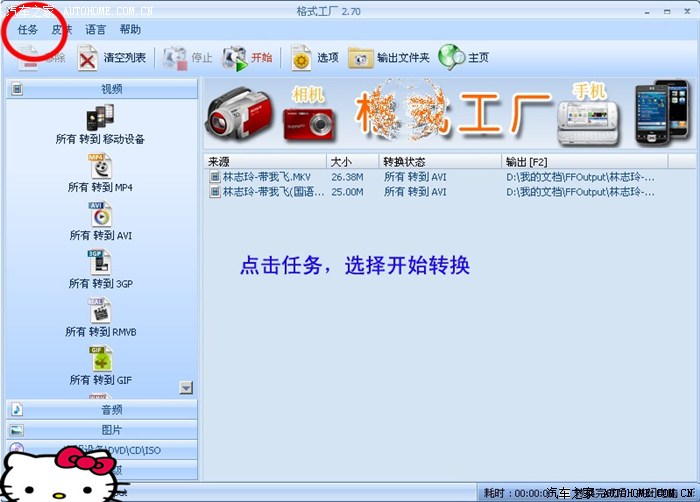Select 所有 转到 AVI icon in sidebar

(100, 215)
